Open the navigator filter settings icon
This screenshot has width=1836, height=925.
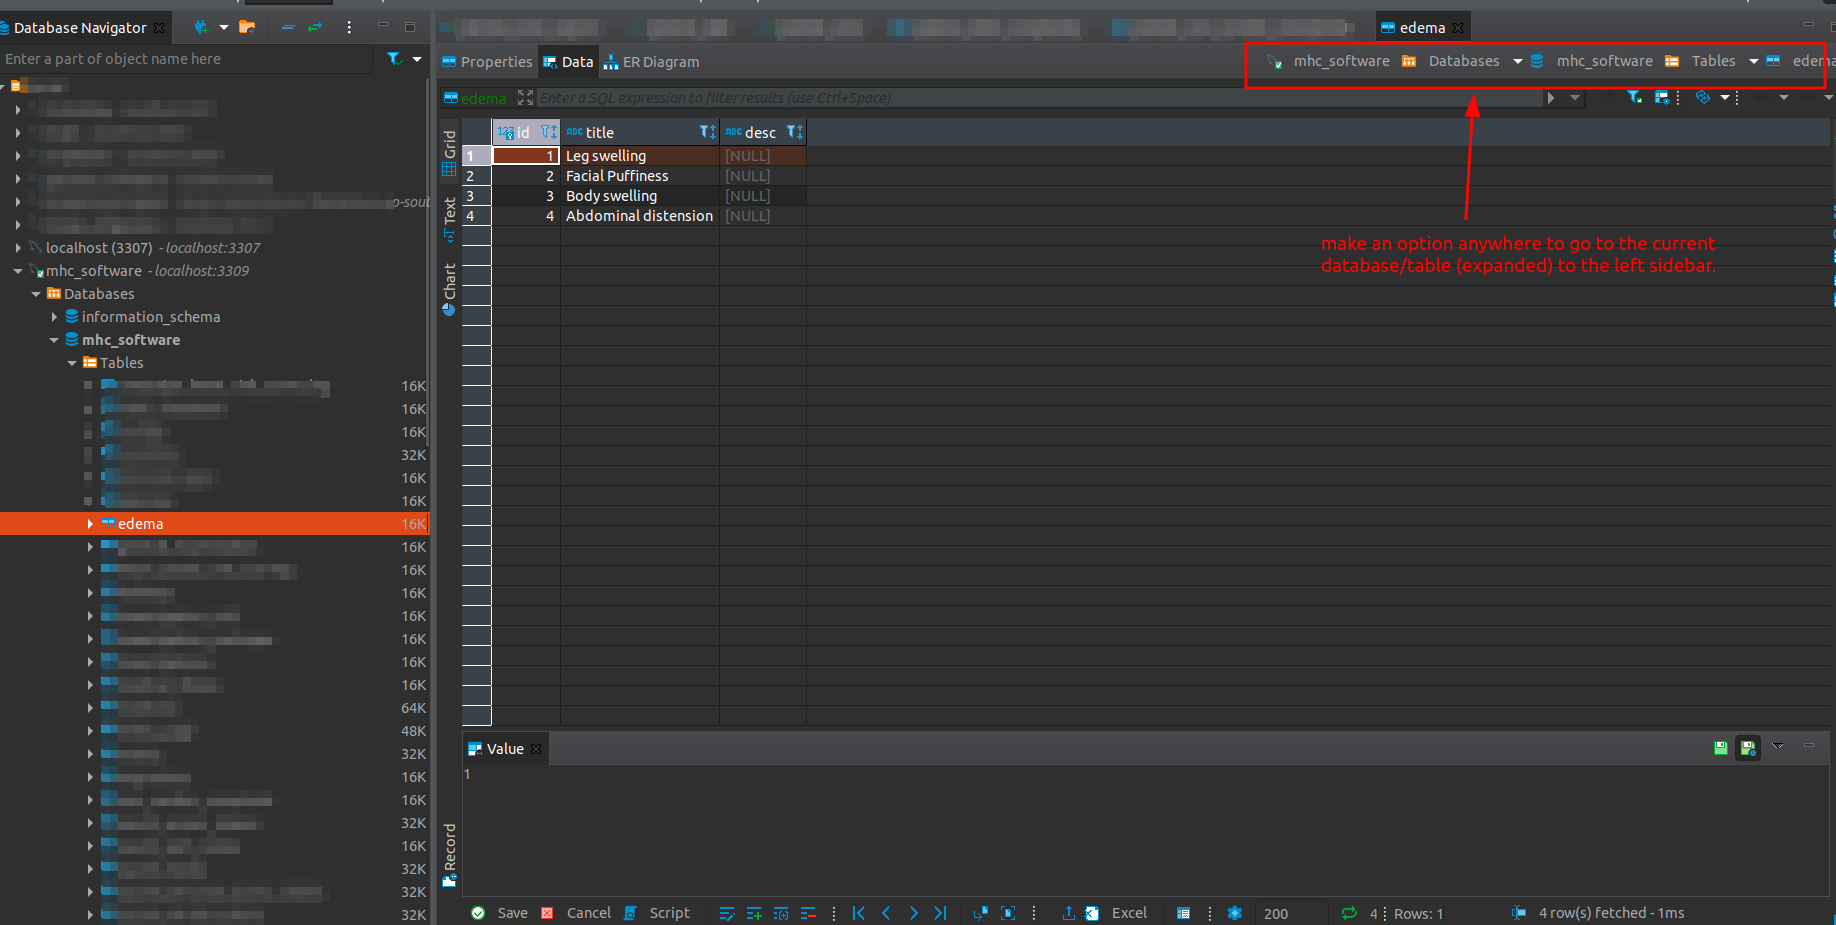(395, 59)
